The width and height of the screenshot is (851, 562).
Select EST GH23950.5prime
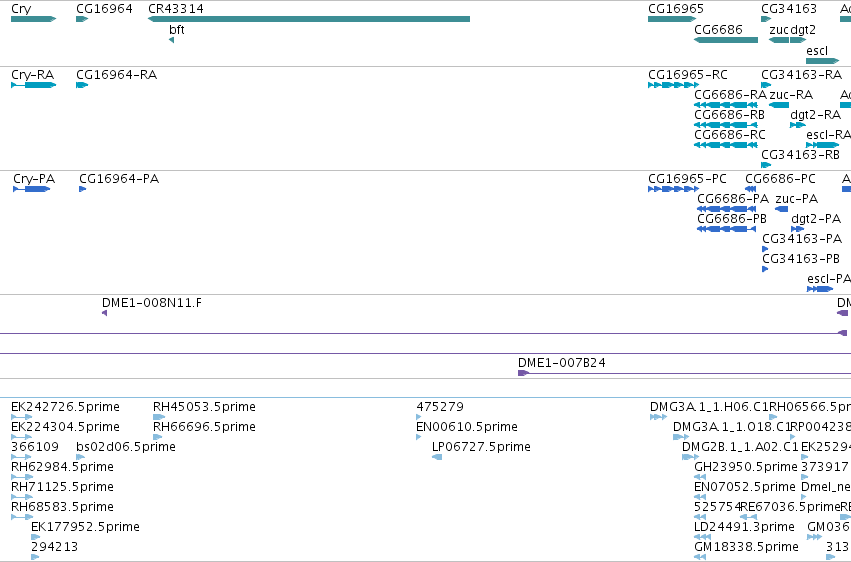pyautogui.click(x=746, y=467)
